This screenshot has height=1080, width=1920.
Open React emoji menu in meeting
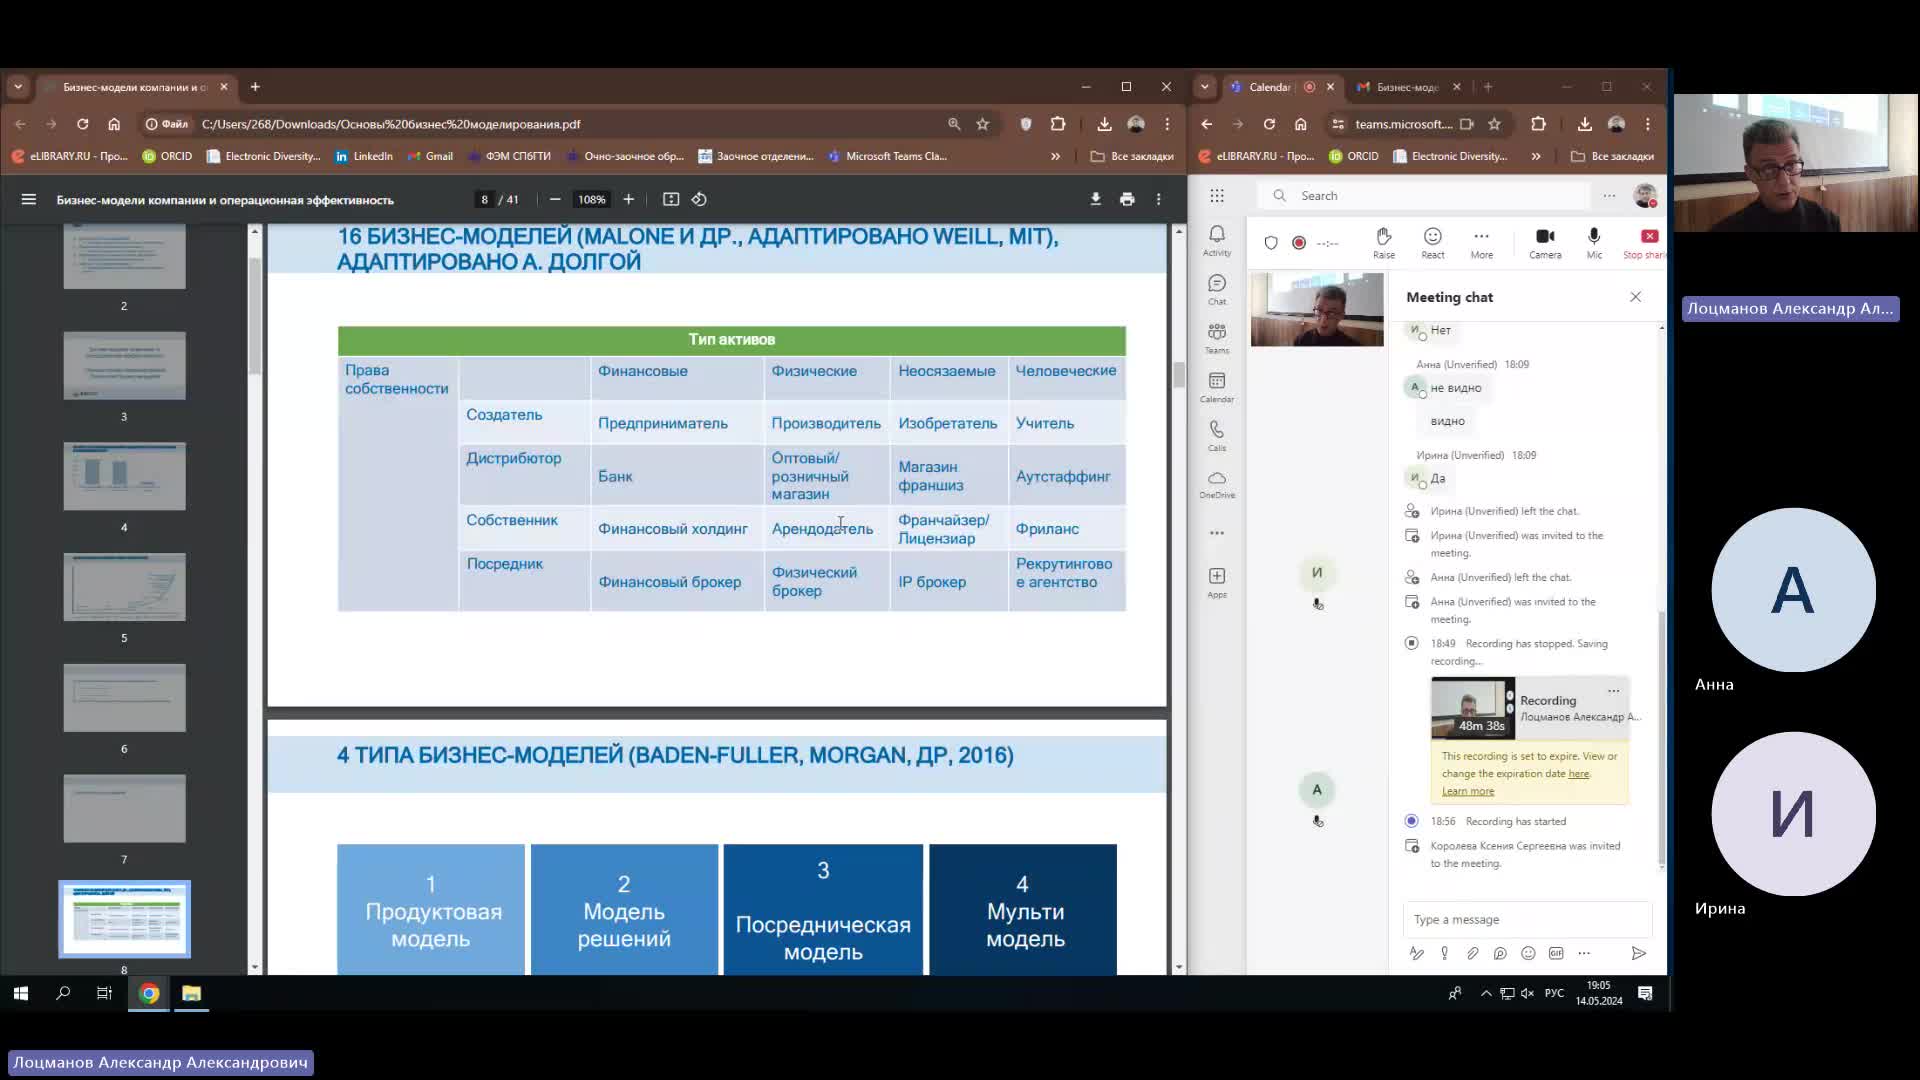coord(1433,243)
